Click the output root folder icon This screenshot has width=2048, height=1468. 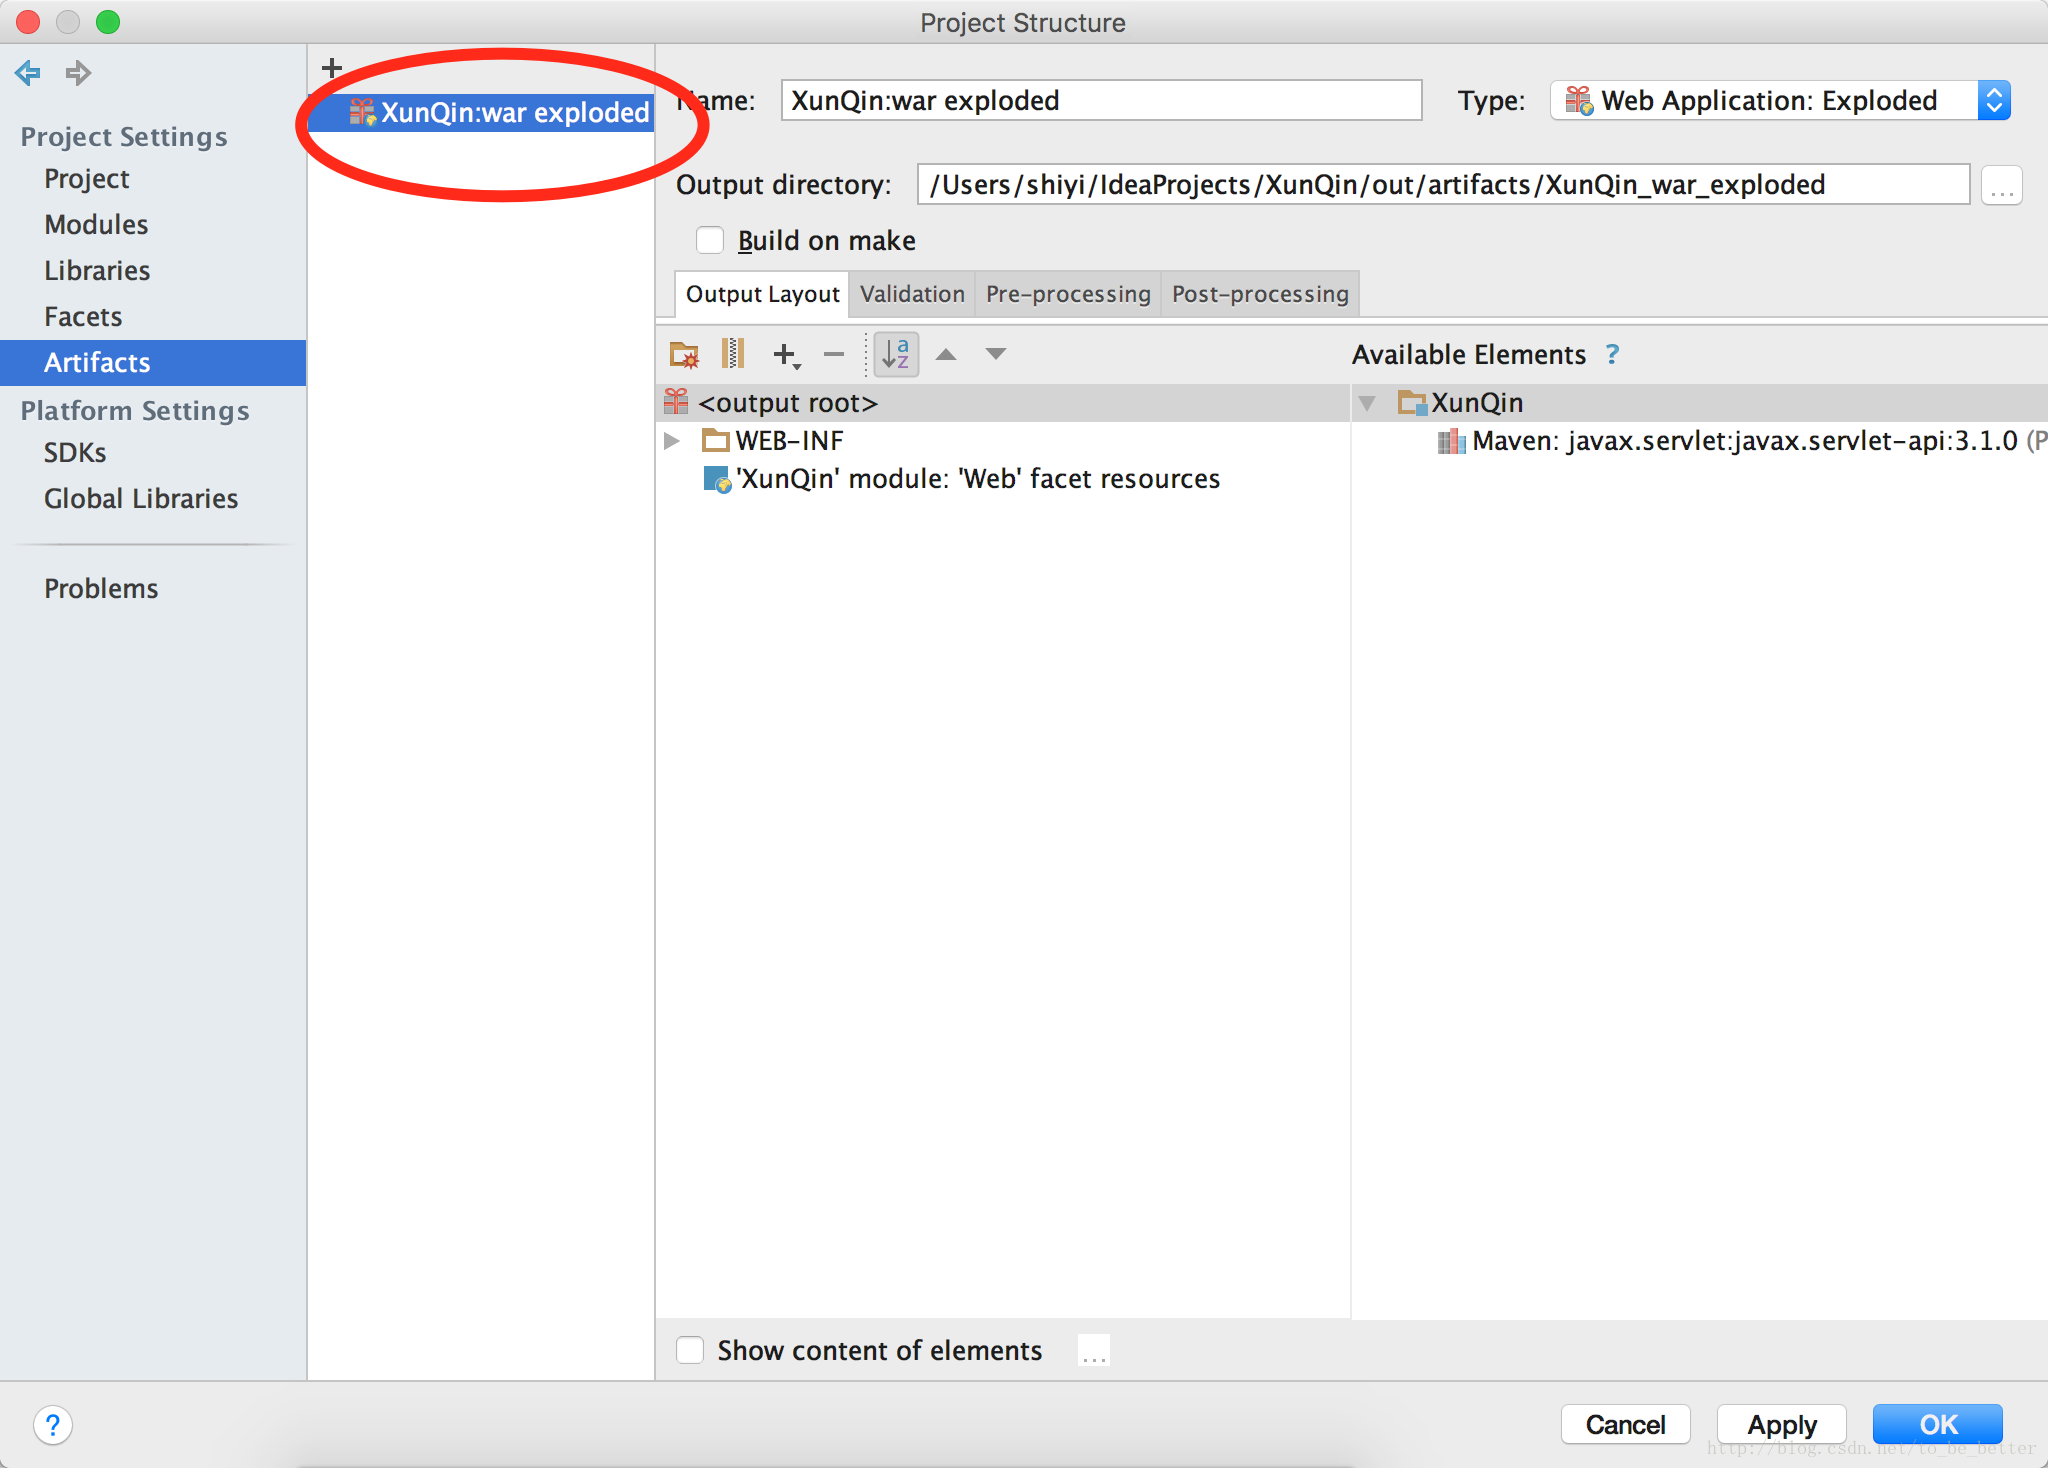tap(683, 400)
